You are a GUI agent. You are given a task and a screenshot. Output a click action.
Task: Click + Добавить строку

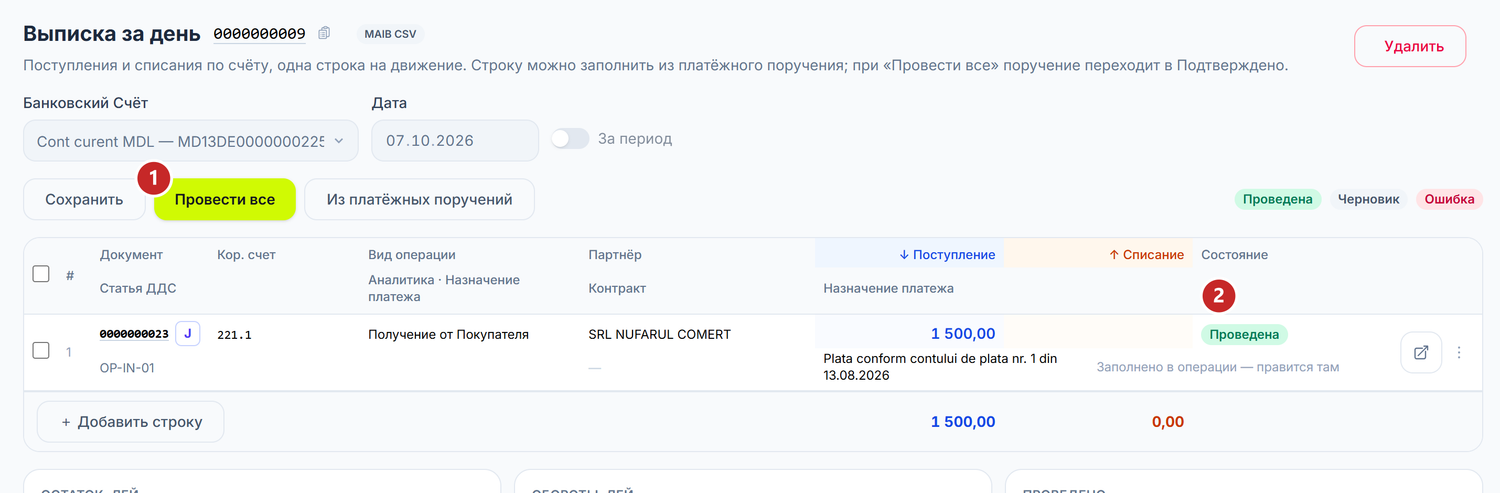click(x=131, y=422)
